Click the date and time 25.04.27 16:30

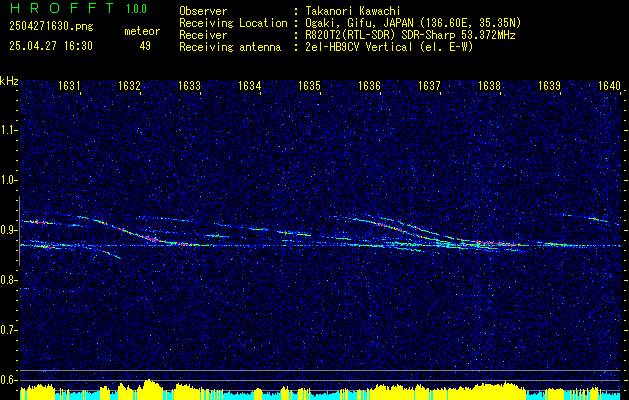point(51,46)
